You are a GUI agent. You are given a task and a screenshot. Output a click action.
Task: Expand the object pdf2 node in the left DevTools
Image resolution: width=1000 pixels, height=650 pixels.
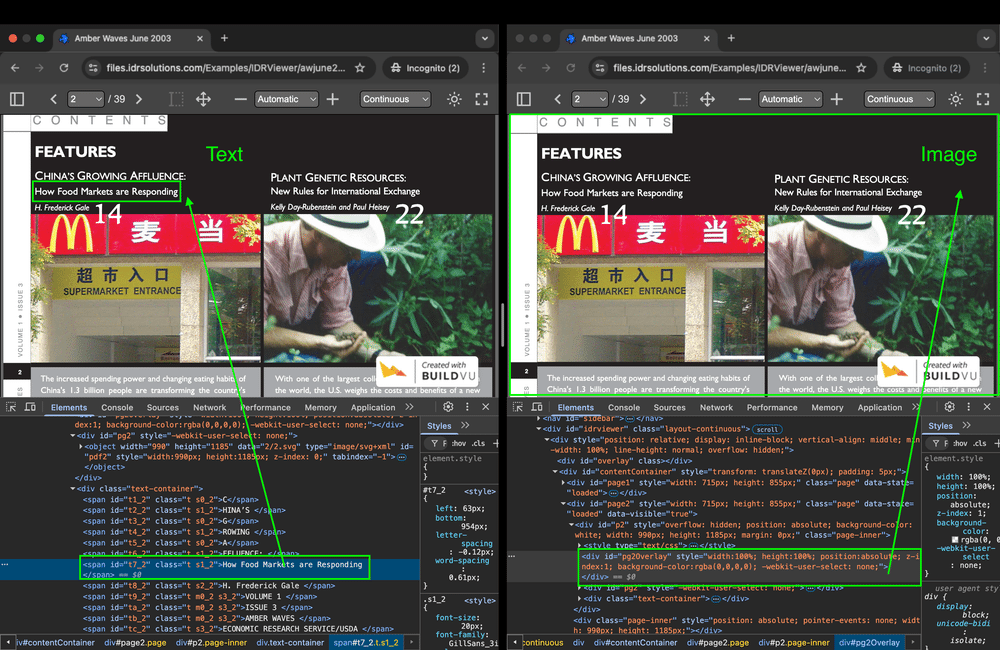(x=80, y=447)
